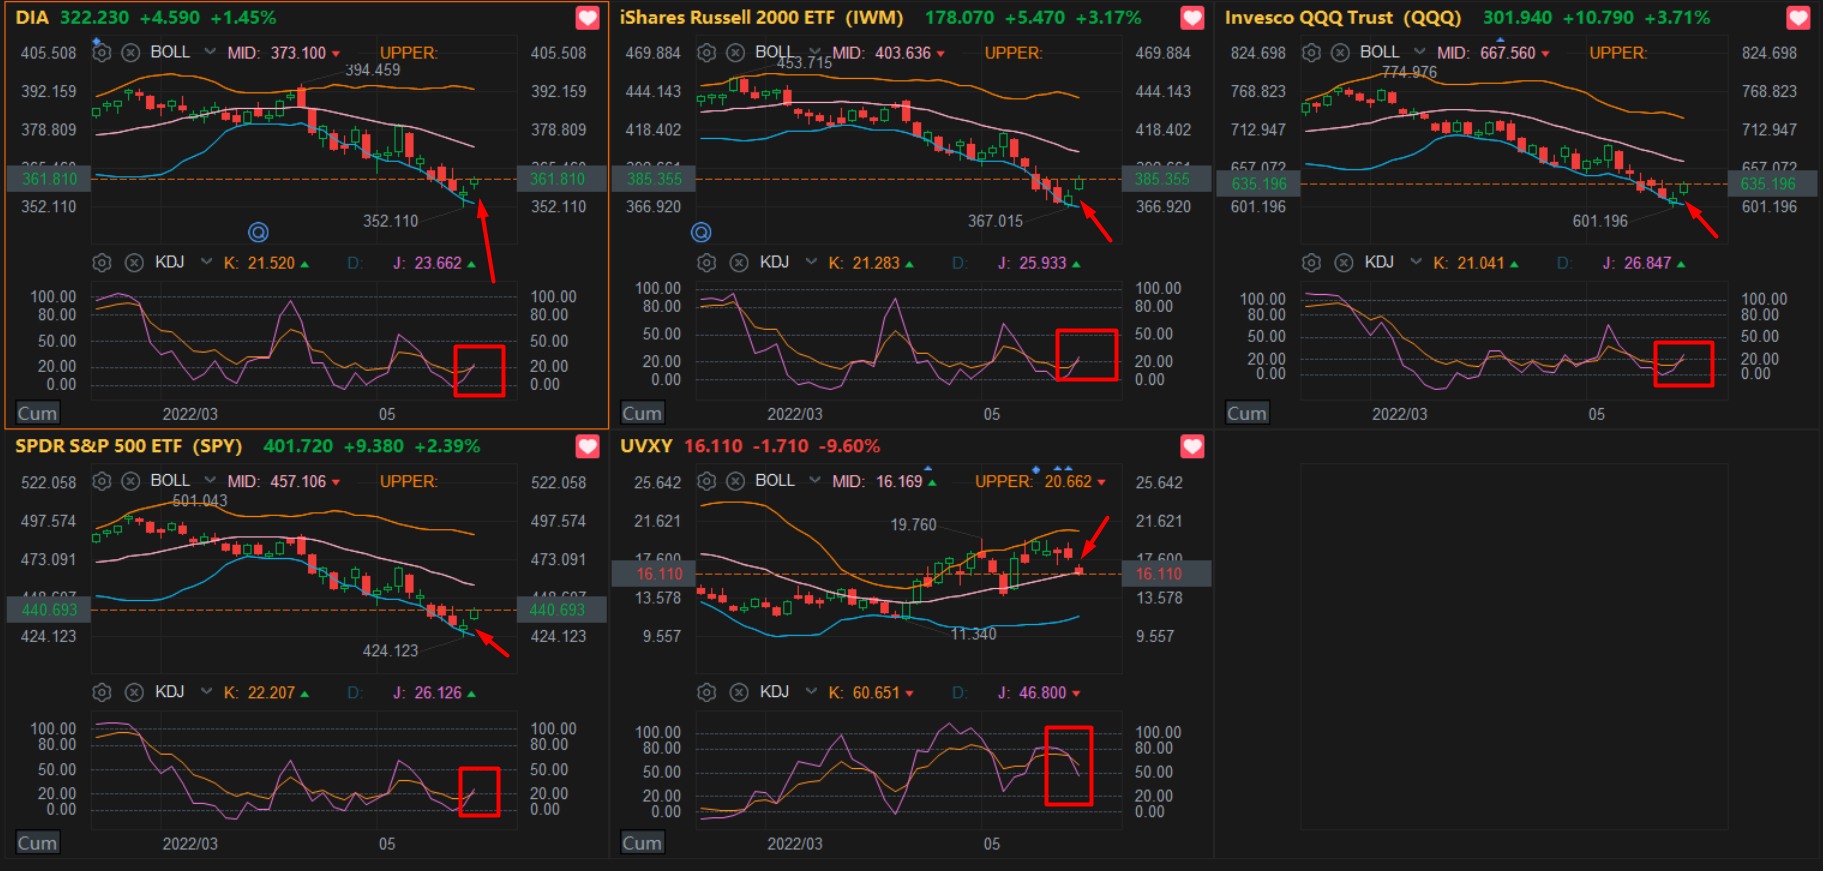Remove KDJ indicator from DIA chart

point(134,263)
